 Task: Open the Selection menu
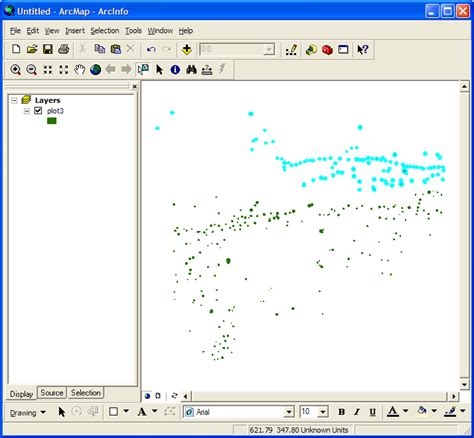[x=105, y=31]
